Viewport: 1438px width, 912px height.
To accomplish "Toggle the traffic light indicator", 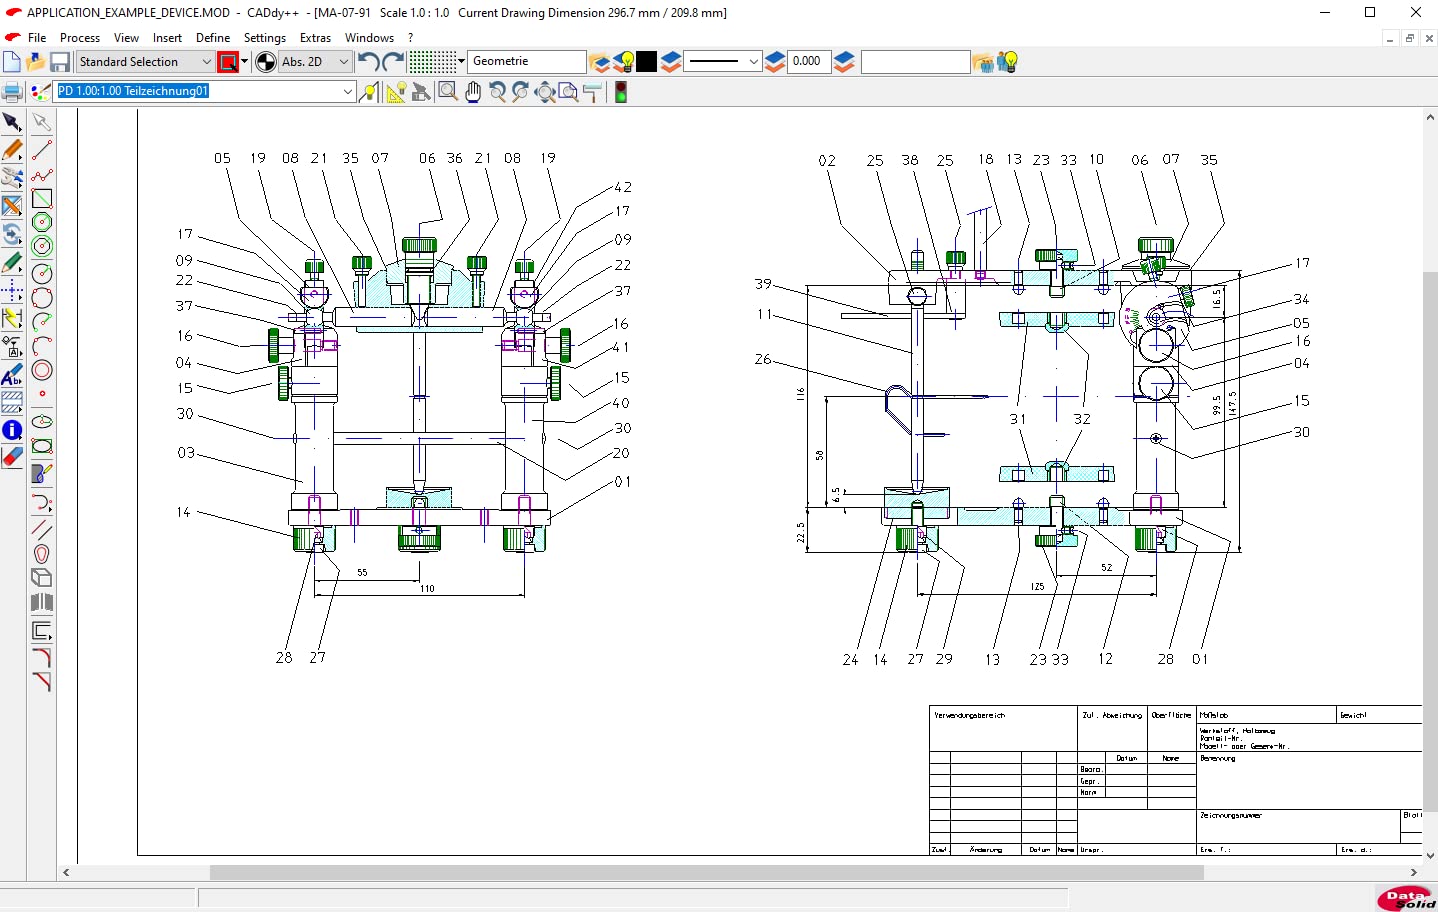I will tap(621, 93).
